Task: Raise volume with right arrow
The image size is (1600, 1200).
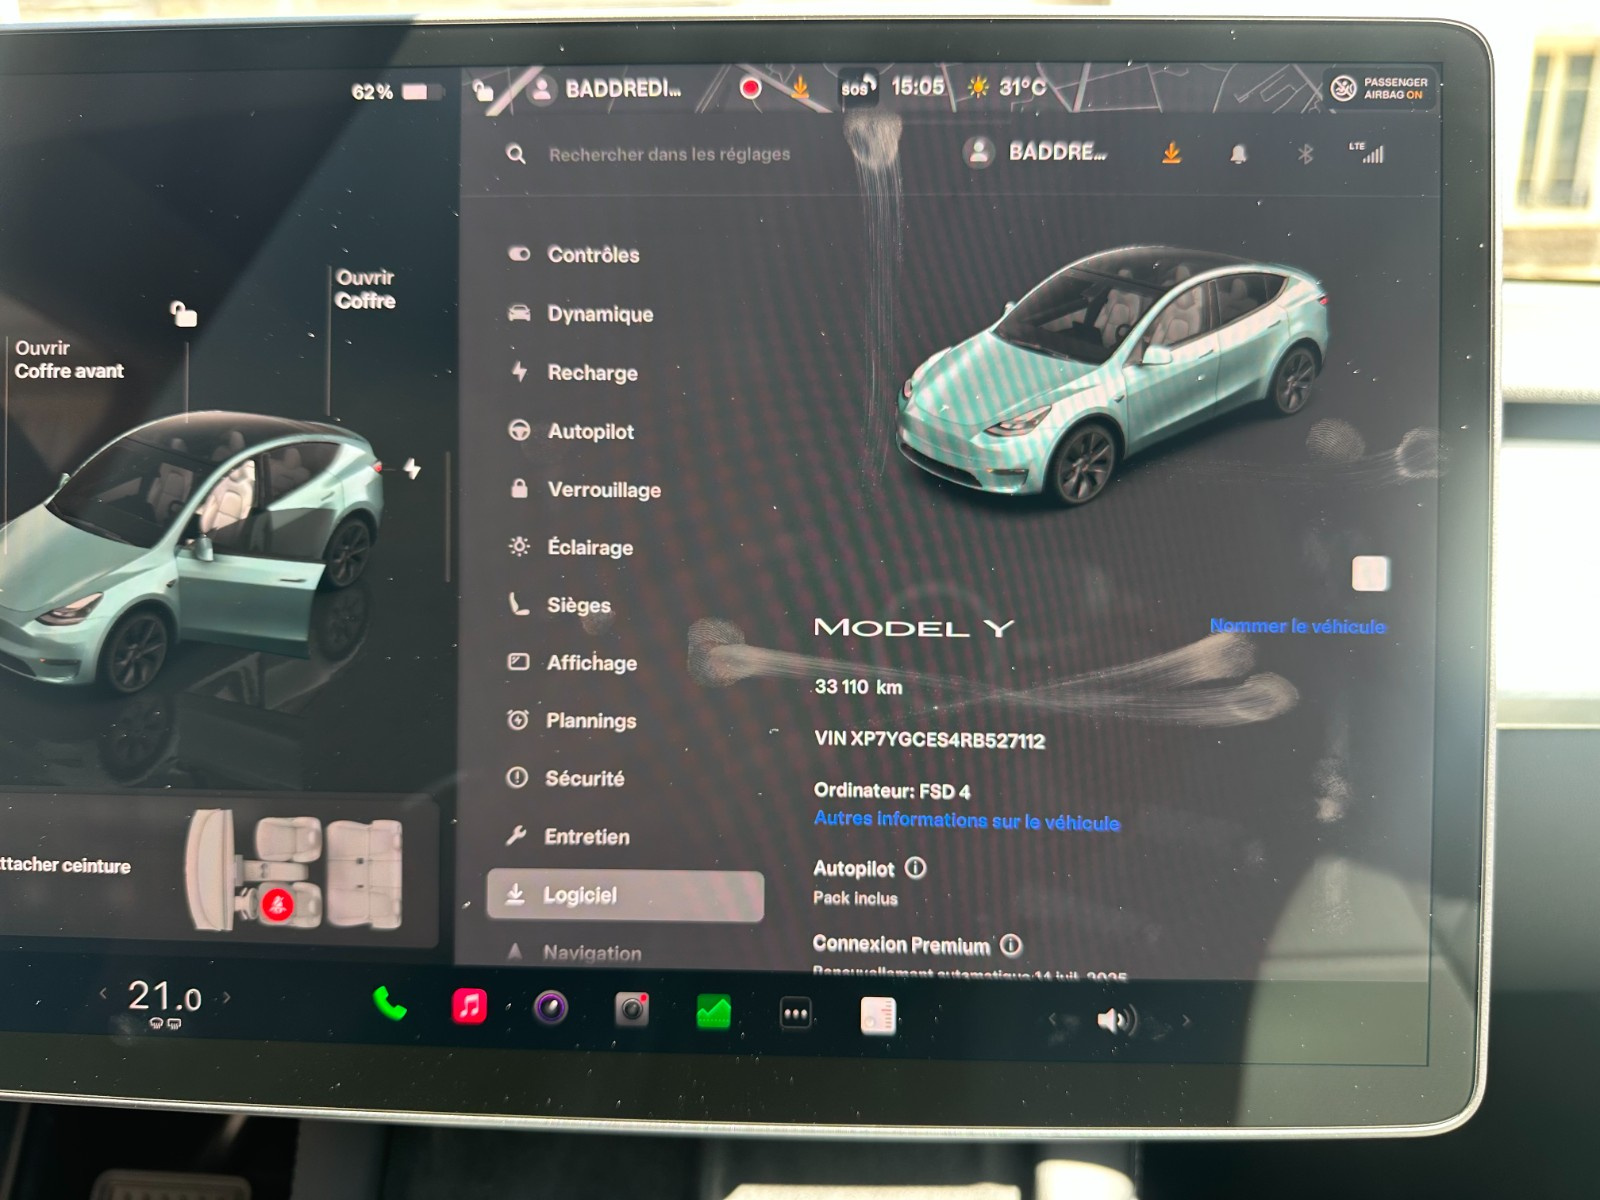Action: 1186,1021
